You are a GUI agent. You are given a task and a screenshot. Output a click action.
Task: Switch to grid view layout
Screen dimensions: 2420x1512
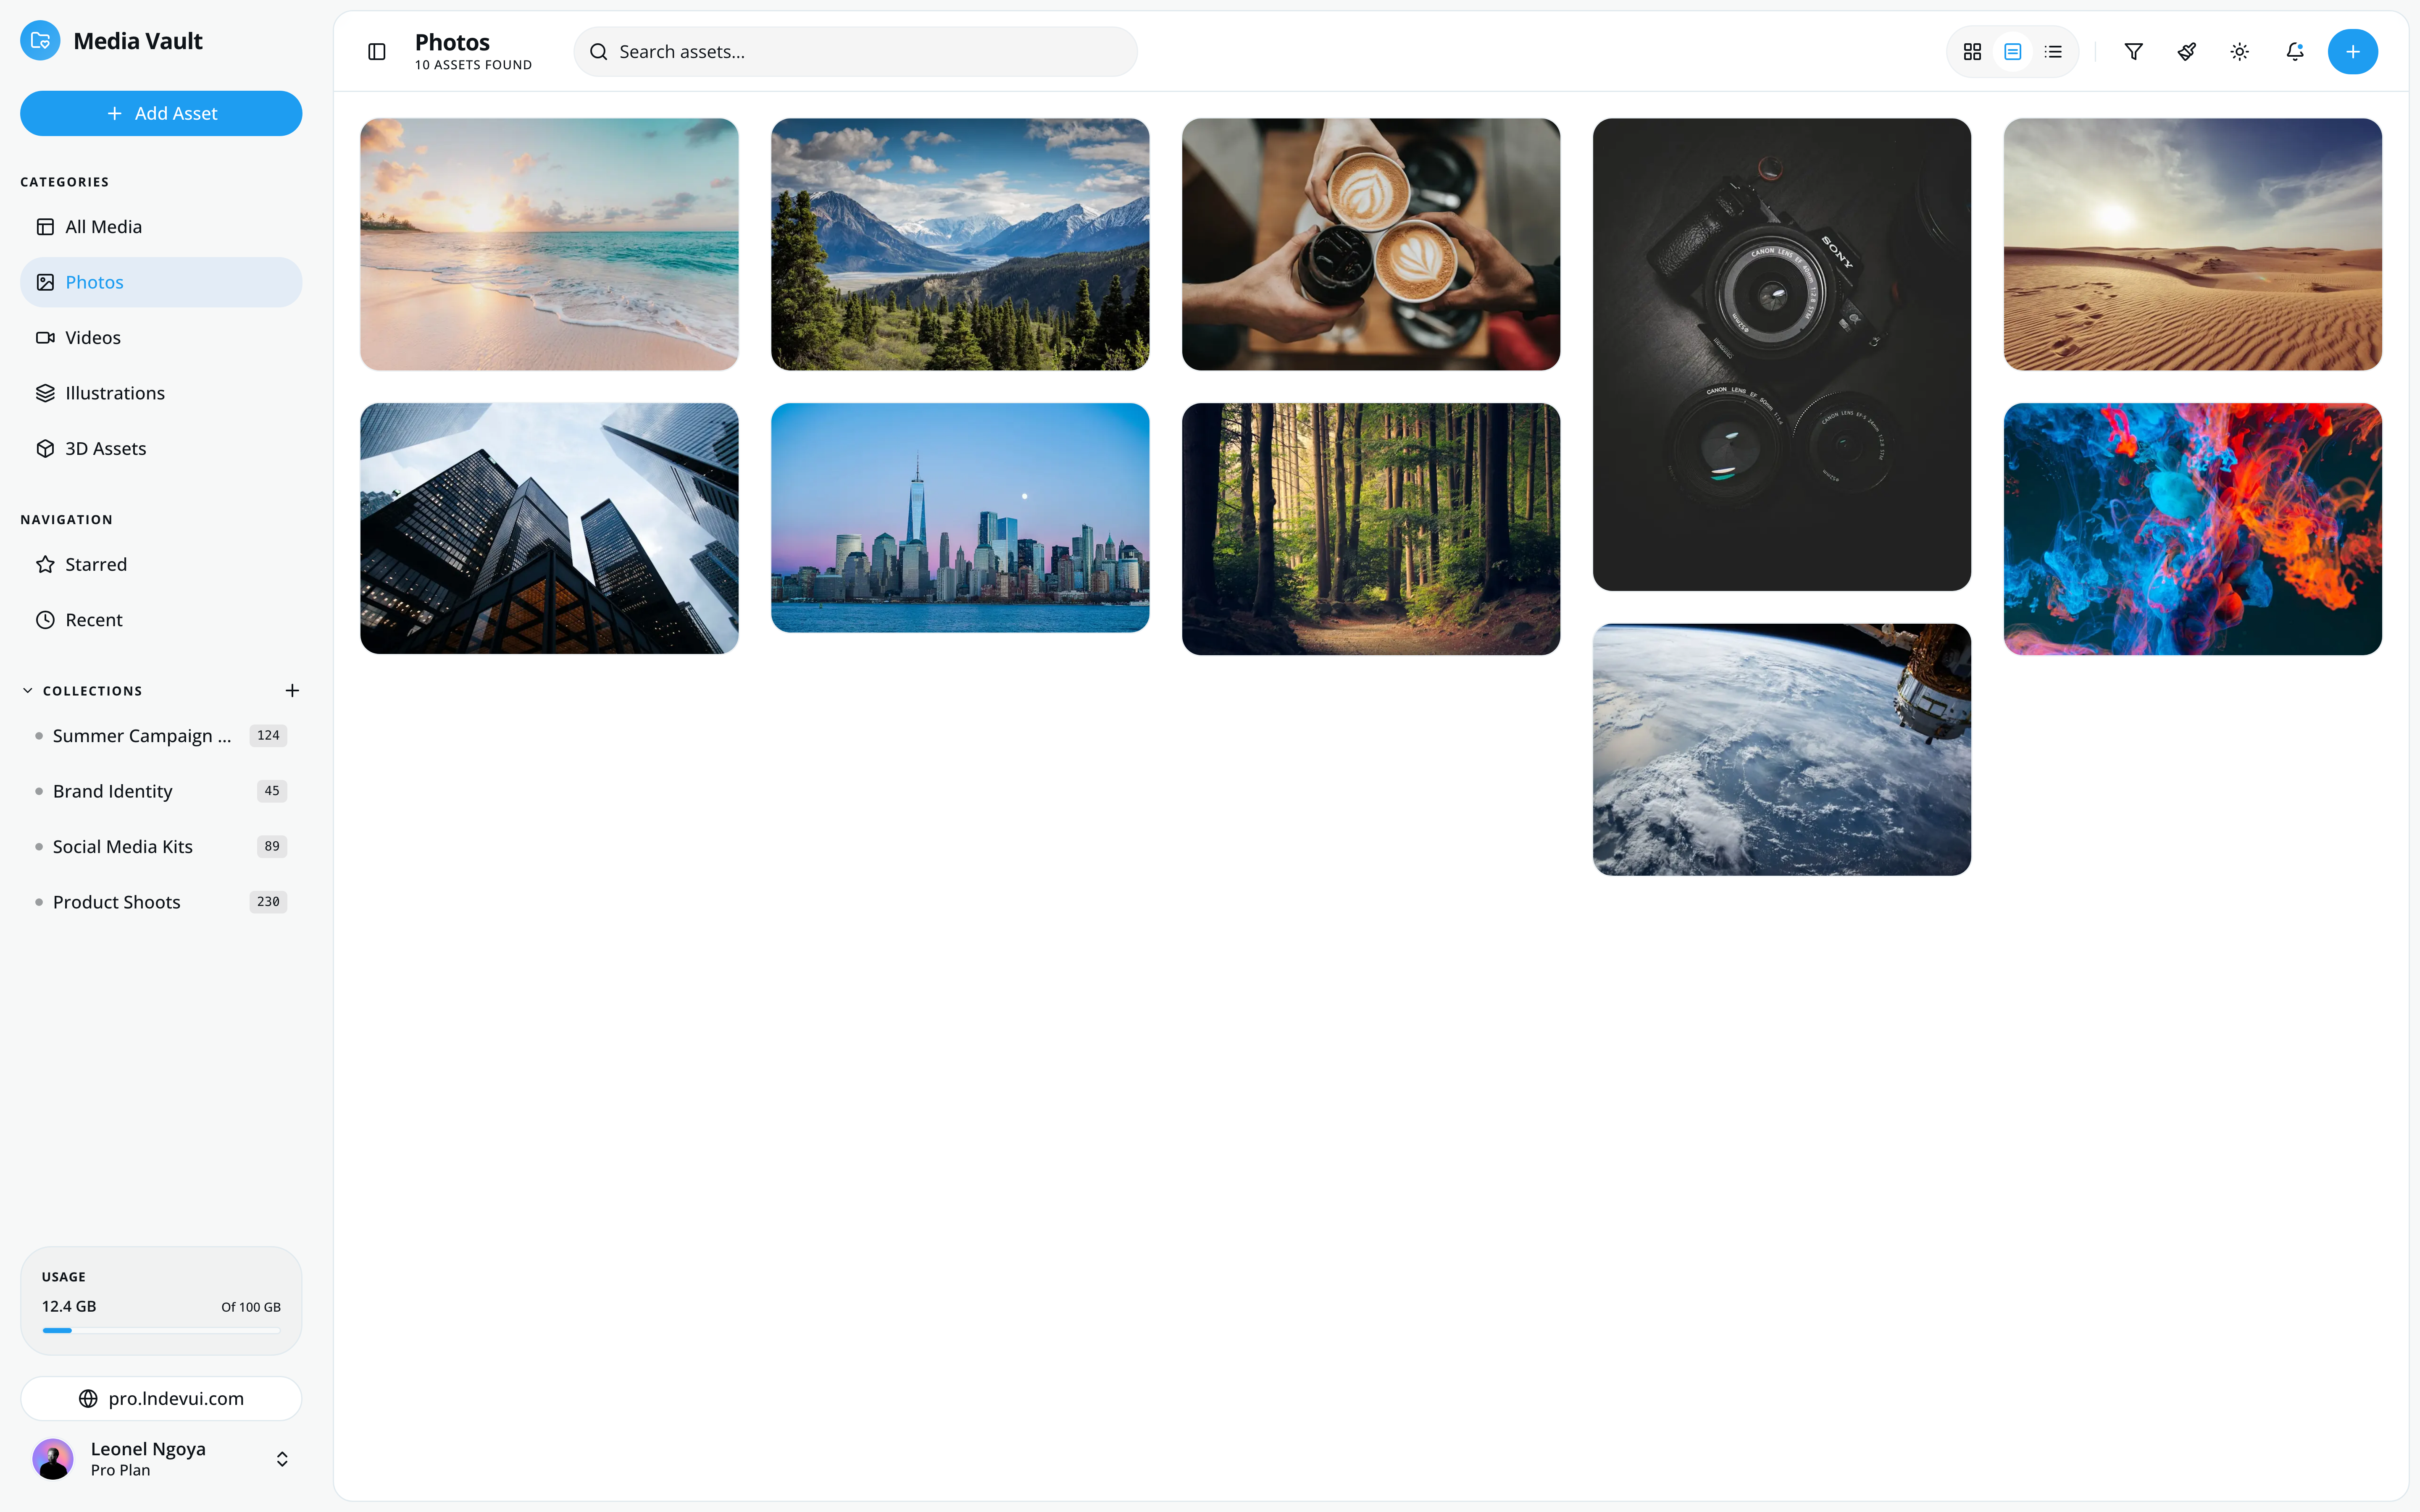coord(1972,52)
